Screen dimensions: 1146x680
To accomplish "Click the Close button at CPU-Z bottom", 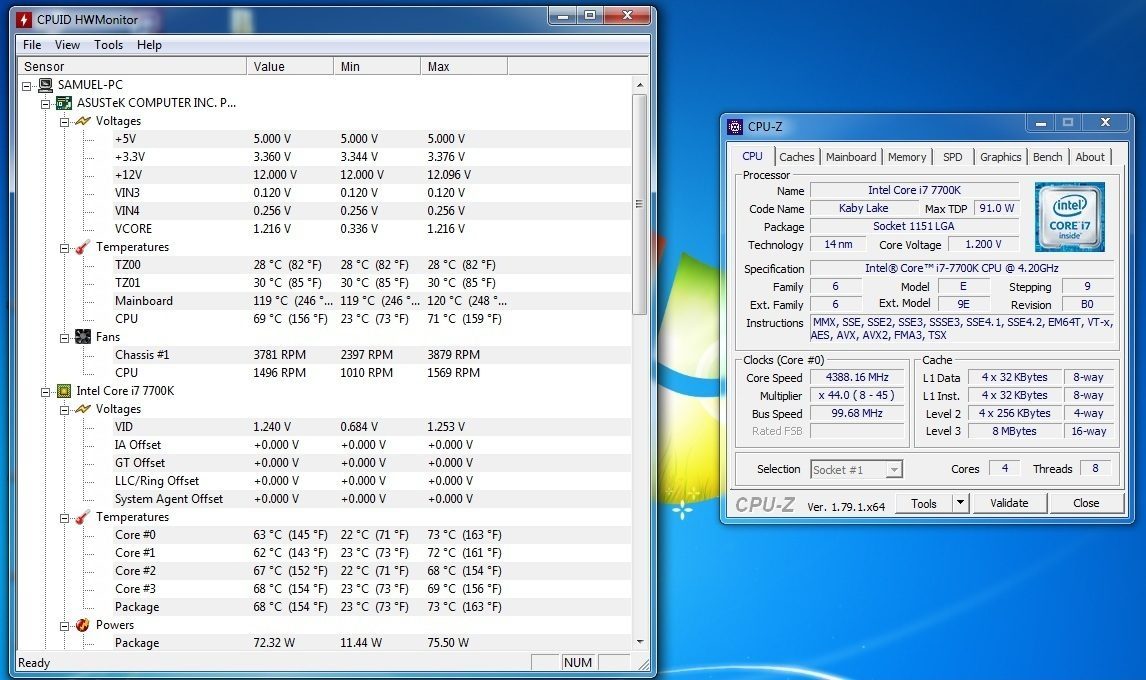I will pyautogui.click(x=1086, y=503).
